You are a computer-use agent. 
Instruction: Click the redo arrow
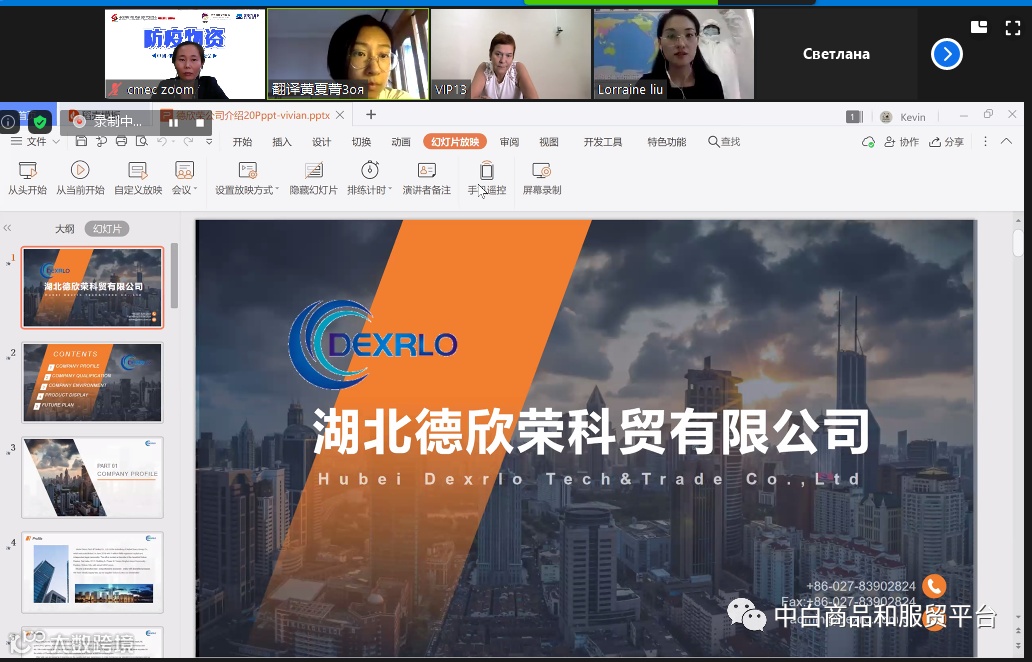point(188,141)
